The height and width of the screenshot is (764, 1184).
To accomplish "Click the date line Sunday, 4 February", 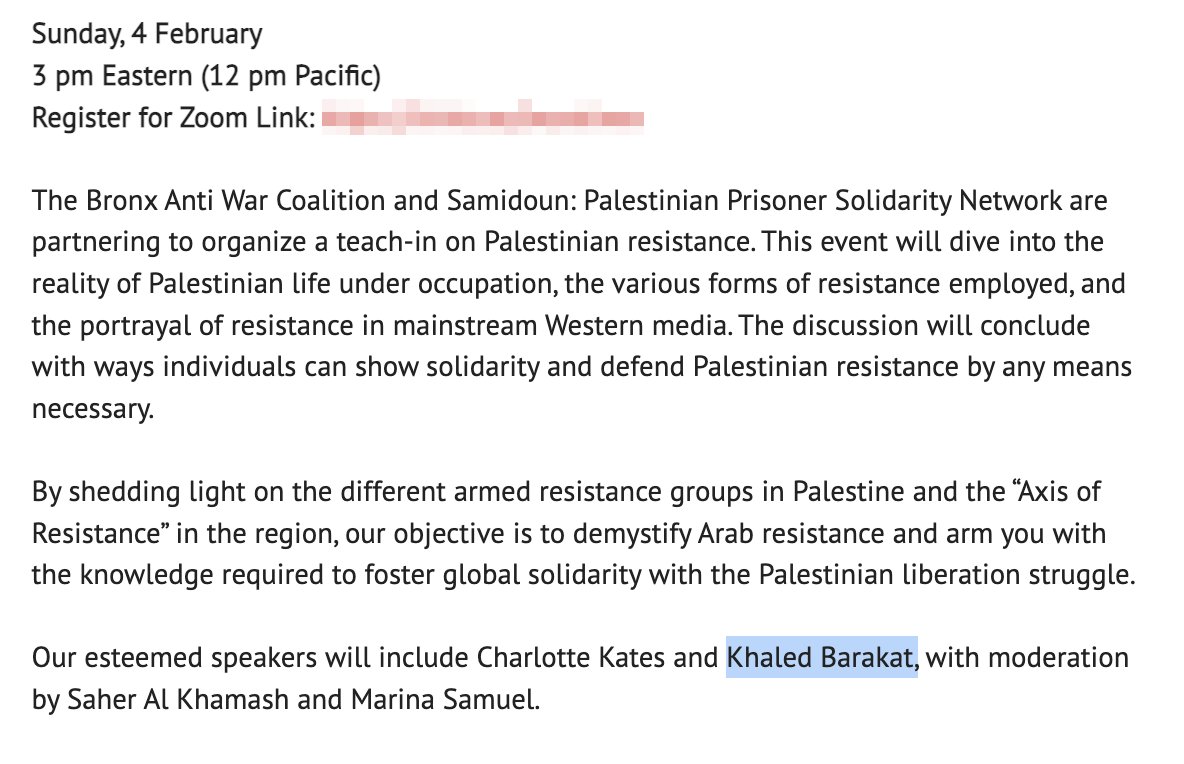I will click(147, 35).
